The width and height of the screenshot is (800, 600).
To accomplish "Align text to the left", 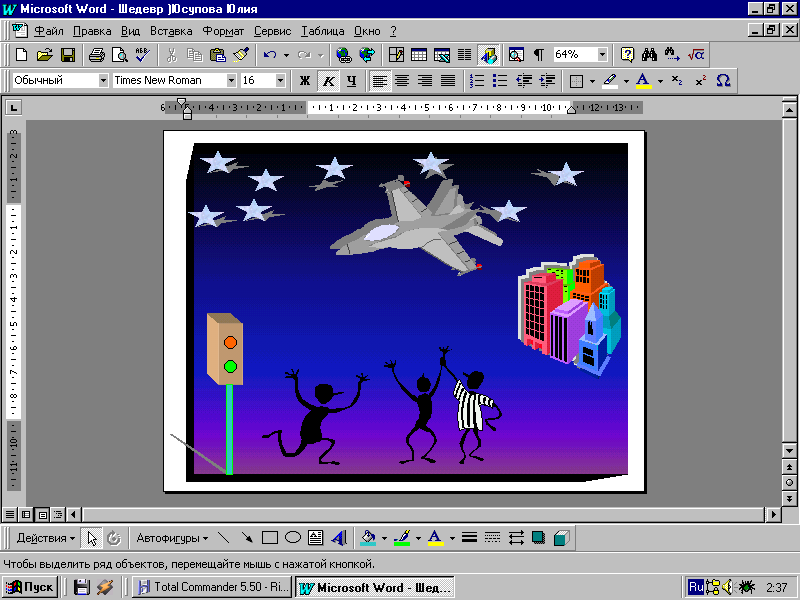I will pyautogui.click(x=380, y=81).
